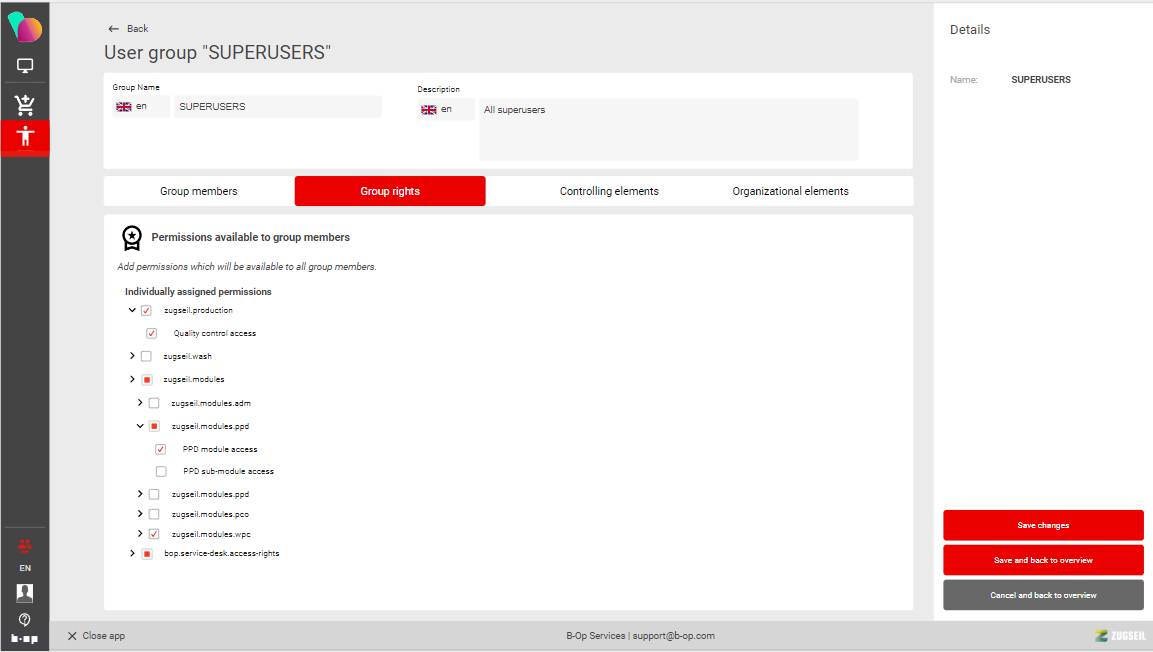Open the Controlling elements tab
The width and height of the screenshot is (1153, 652).
click(609, 191)
